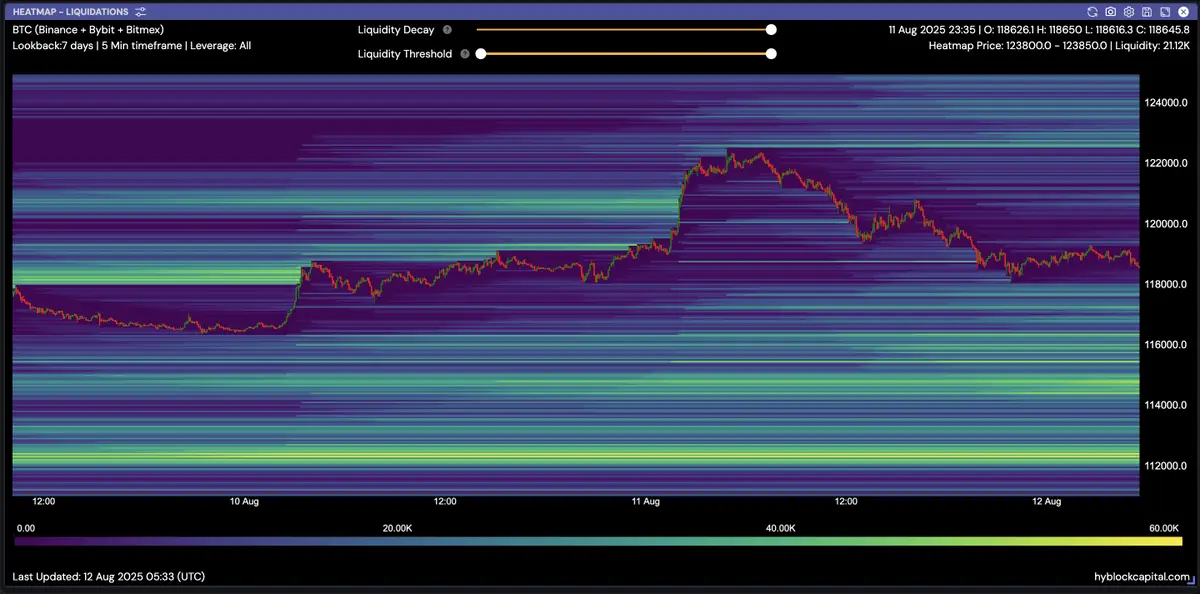Viewport: 1200px width, 594px height.
Task: Click the Last Updated timestamp text
Action: tap(110, 577)
